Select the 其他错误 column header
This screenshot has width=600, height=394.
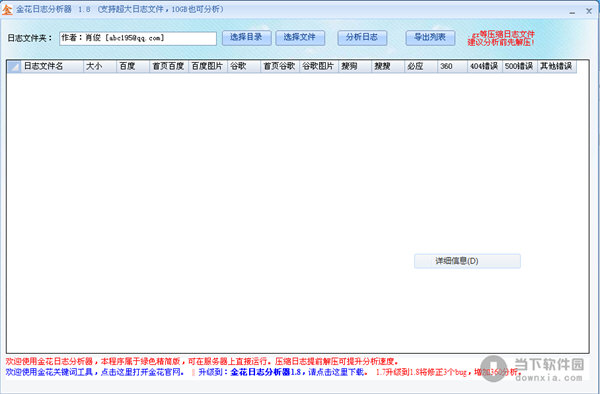[557, 66]
